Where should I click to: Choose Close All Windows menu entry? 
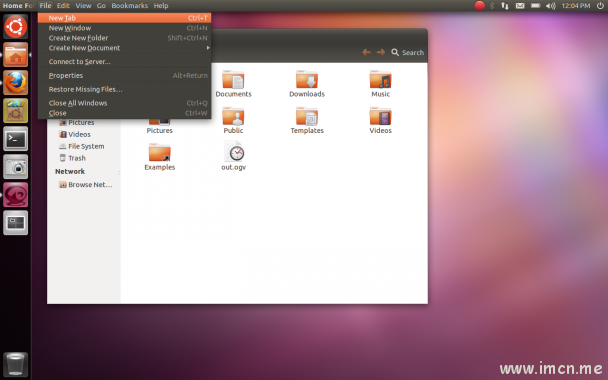coord(124,103)
